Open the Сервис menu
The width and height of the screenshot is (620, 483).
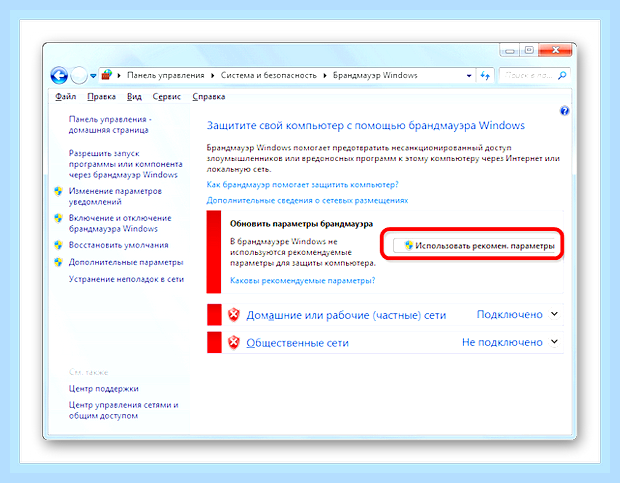[166, 96]
